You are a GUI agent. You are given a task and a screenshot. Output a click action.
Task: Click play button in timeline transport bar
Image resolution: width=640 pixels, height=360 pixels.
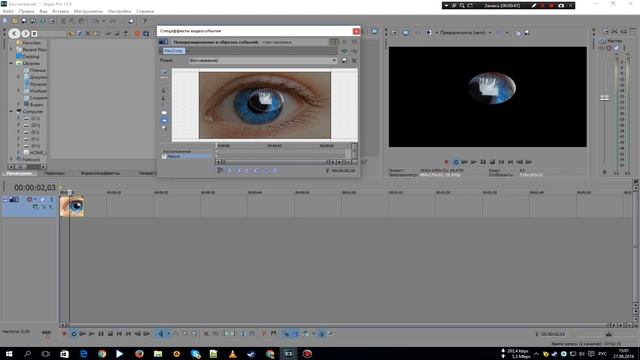(x=91, y=333)
